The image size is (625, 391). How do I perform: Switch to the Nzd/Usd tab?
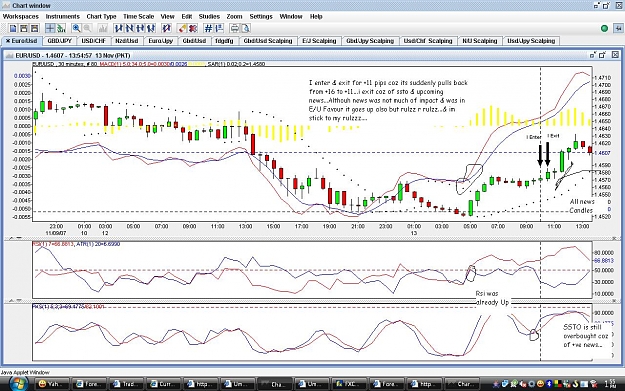(127, 41)
